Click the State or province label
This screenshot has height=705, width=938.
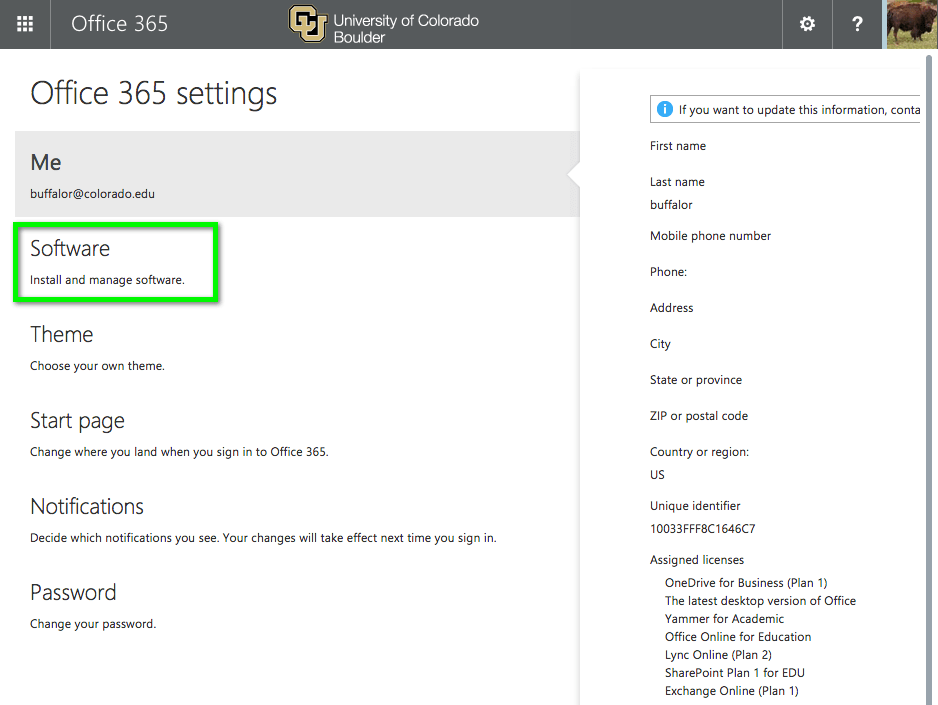(696, 380)
